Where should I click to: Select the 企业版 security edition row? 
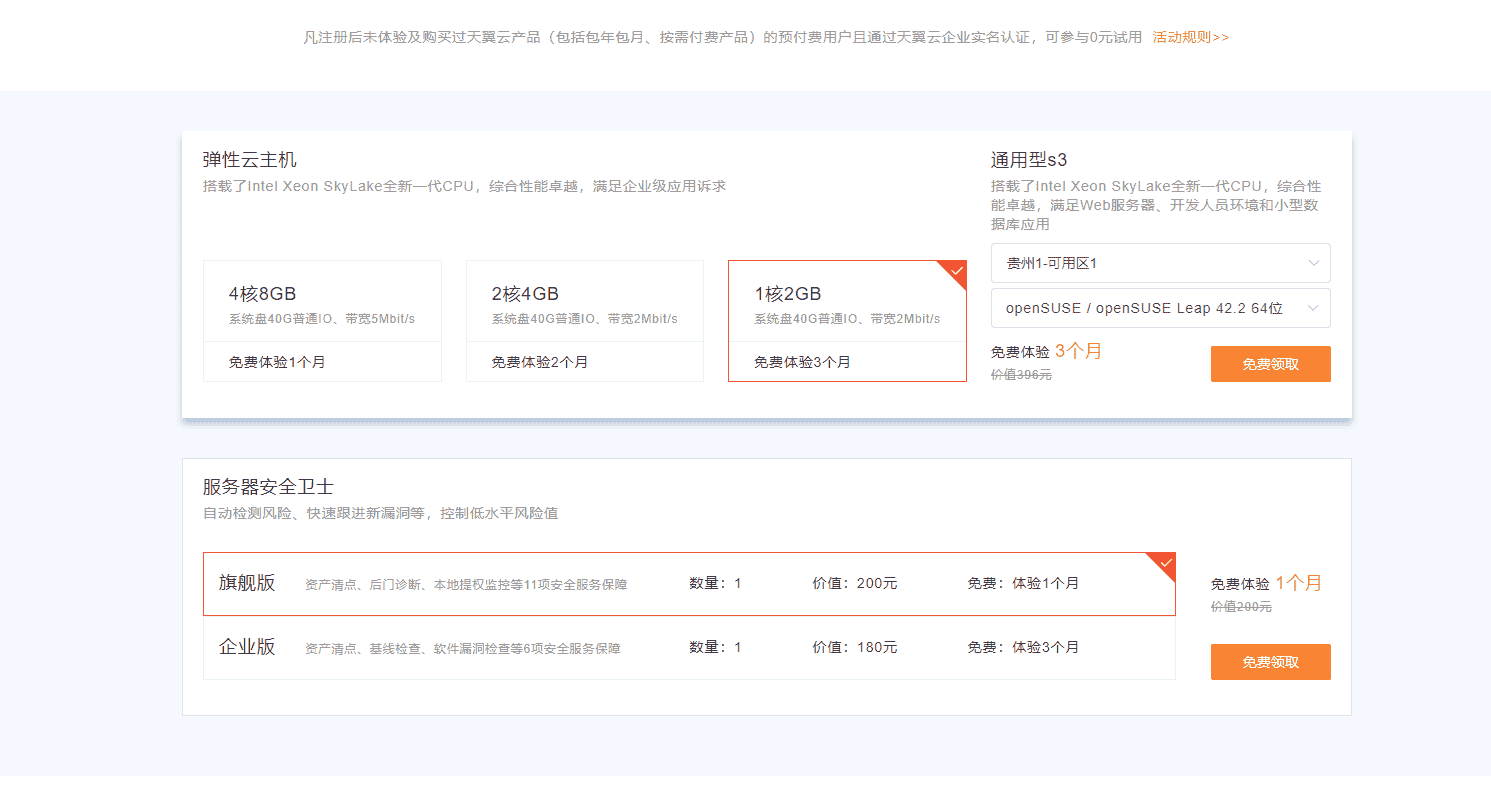(689, 648)
